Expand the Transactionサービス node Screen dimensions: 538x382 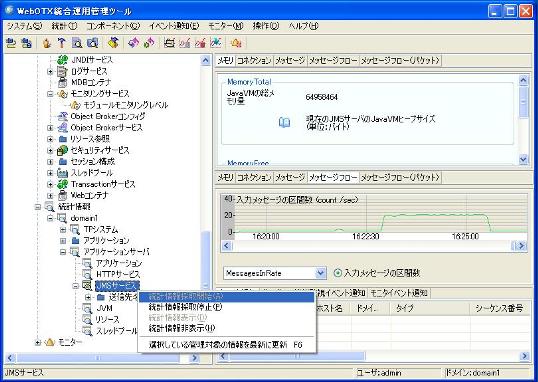(x=50, y=184)
